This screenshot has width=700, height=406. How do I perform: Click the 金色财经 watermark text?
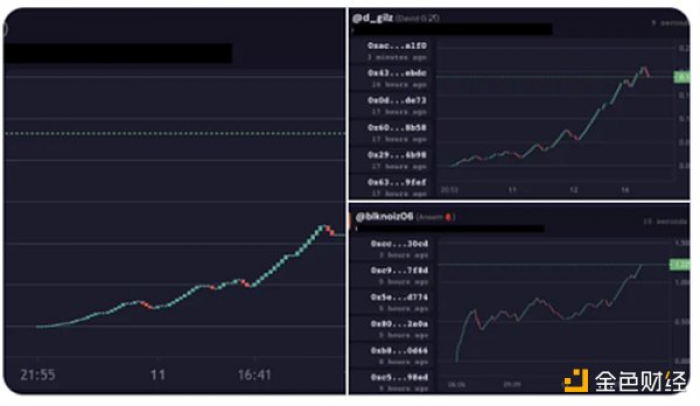(641, 381)
